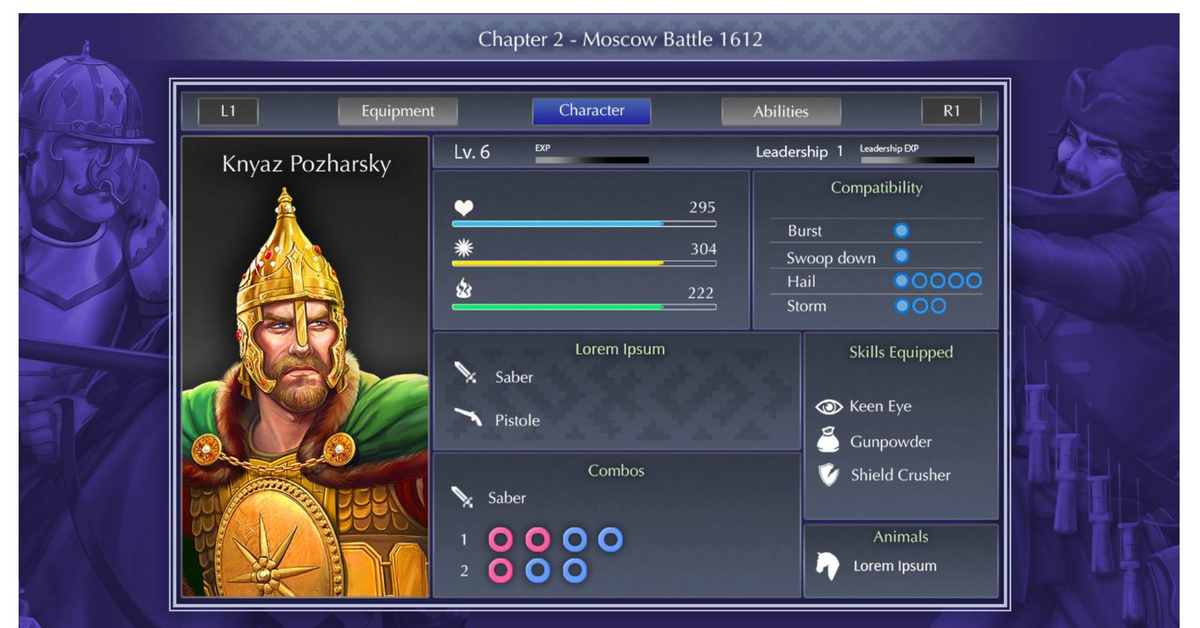Click the horse icon under Animals
The image size is (1200, 628).
tap(827, 566)
